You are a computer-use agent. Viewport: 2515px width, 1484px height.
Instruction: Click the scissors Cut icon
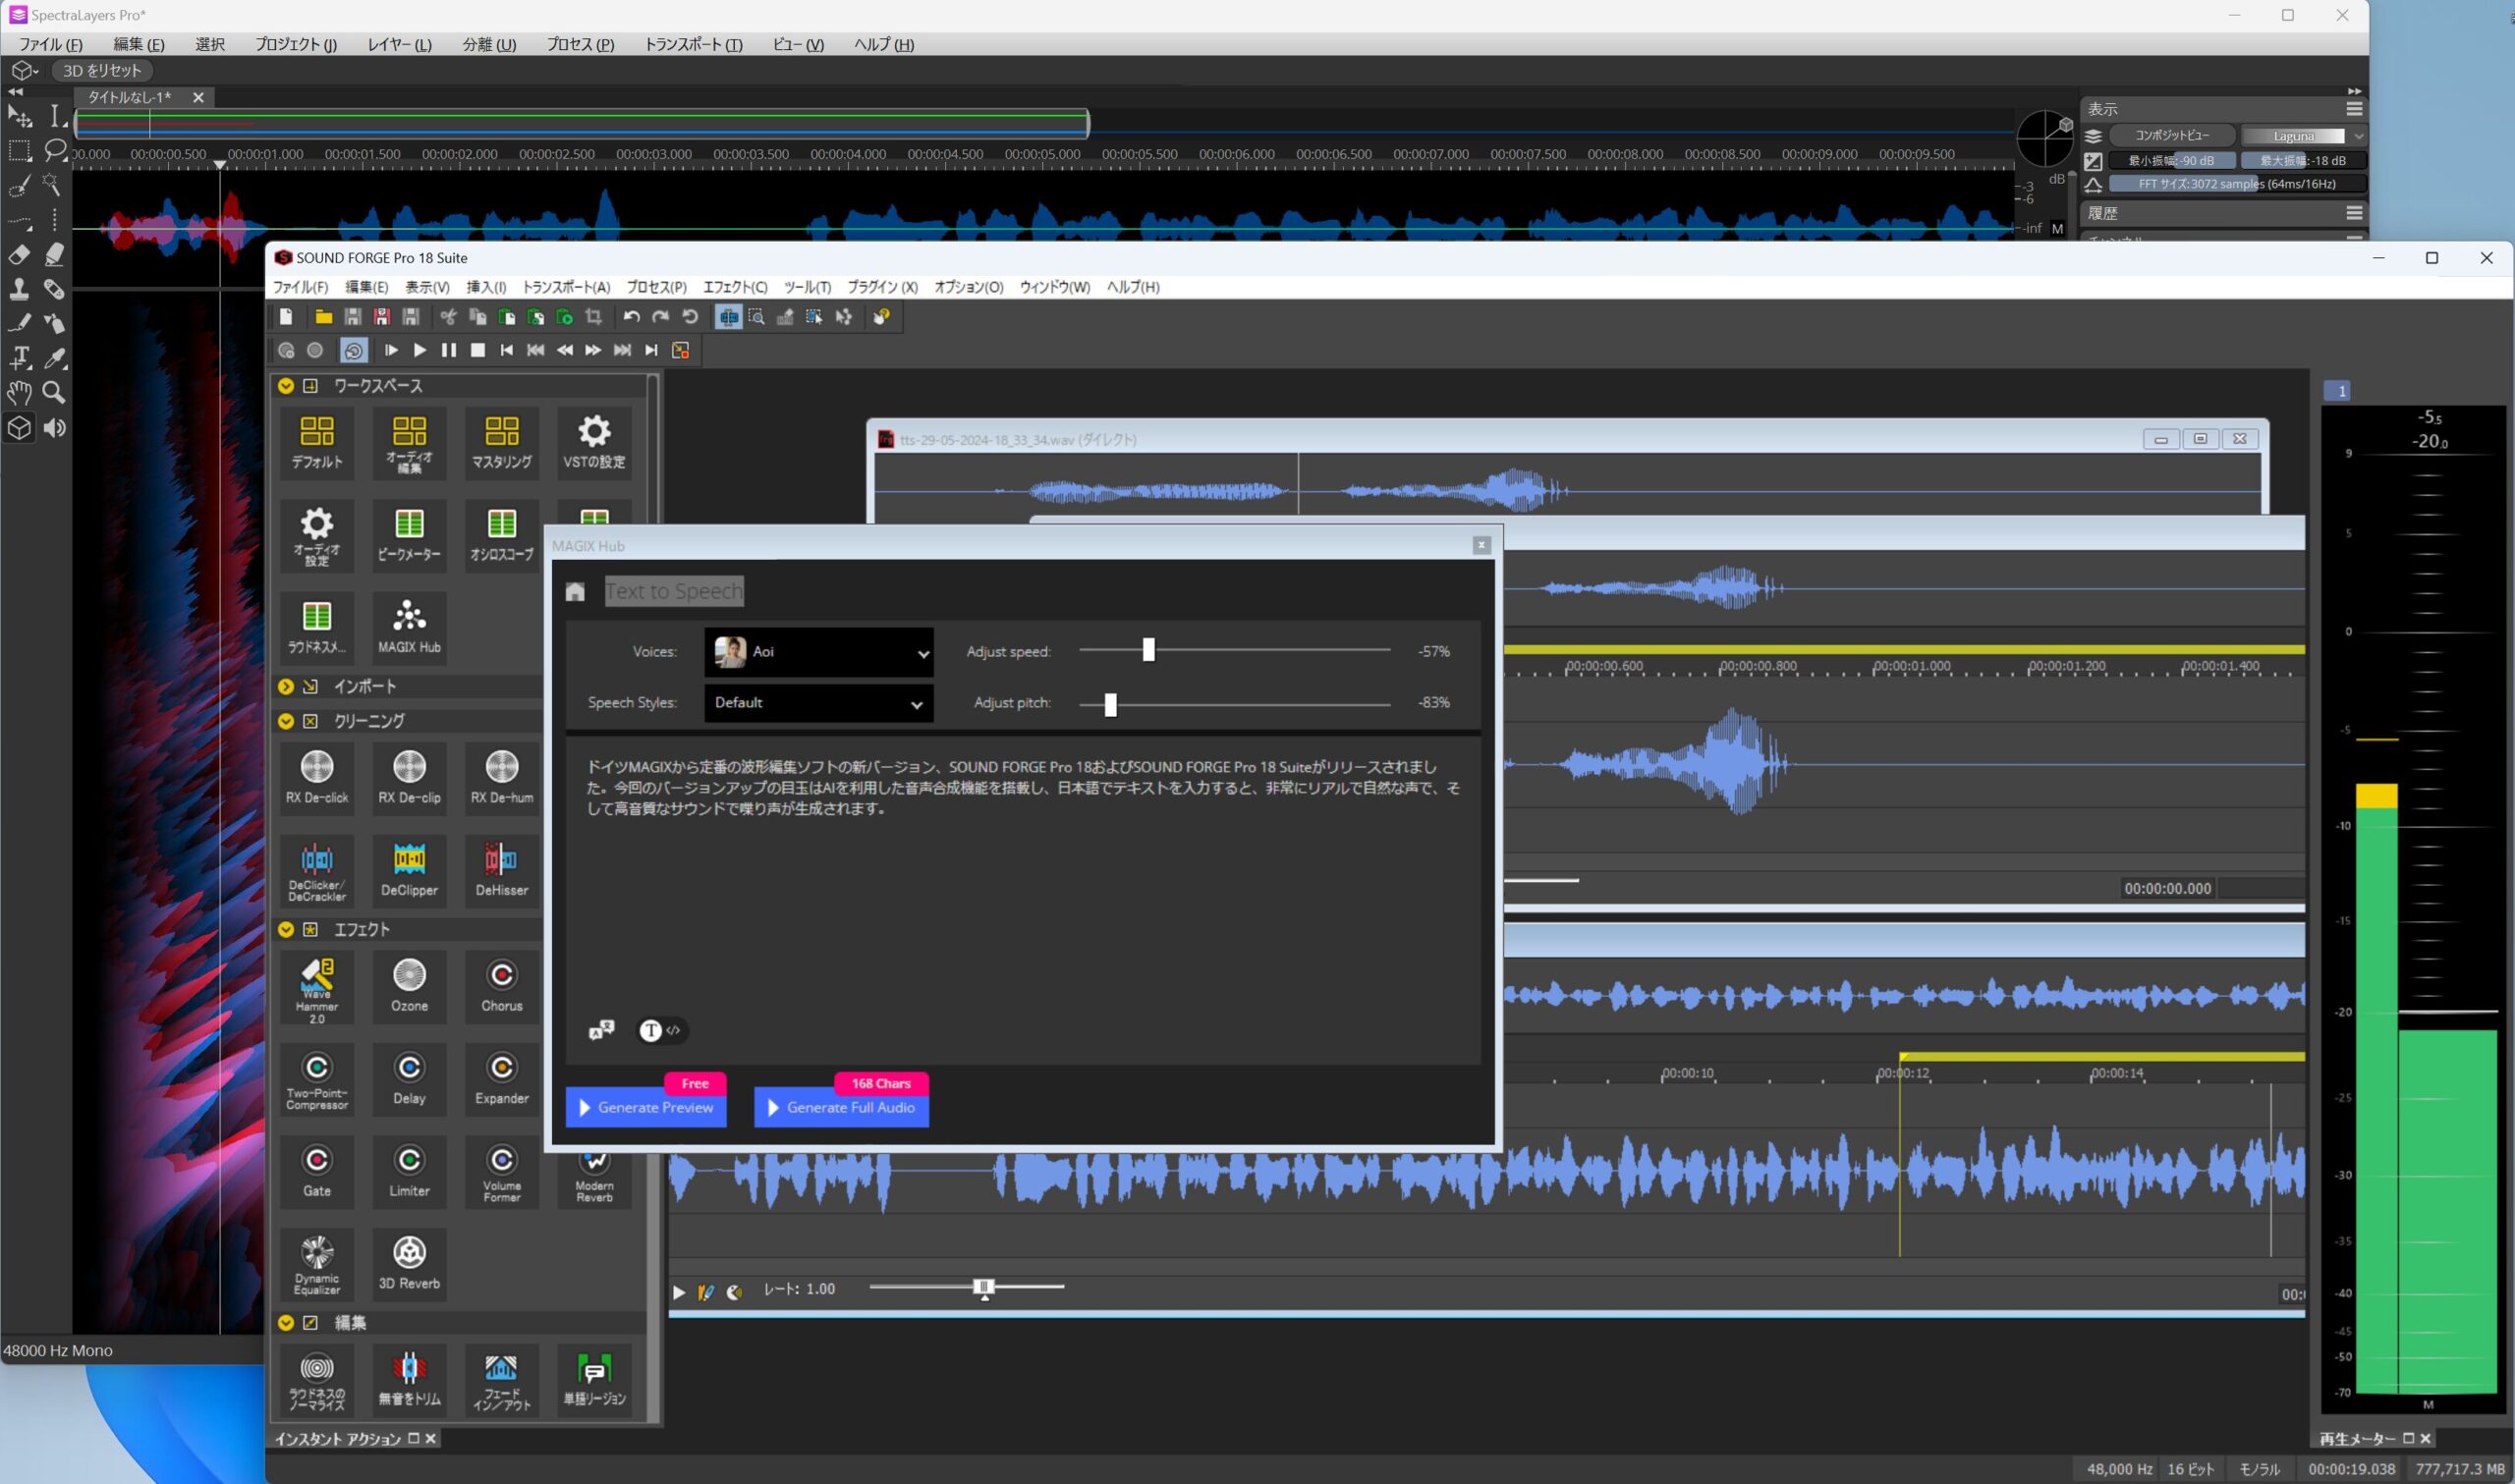tap(448, 317)
